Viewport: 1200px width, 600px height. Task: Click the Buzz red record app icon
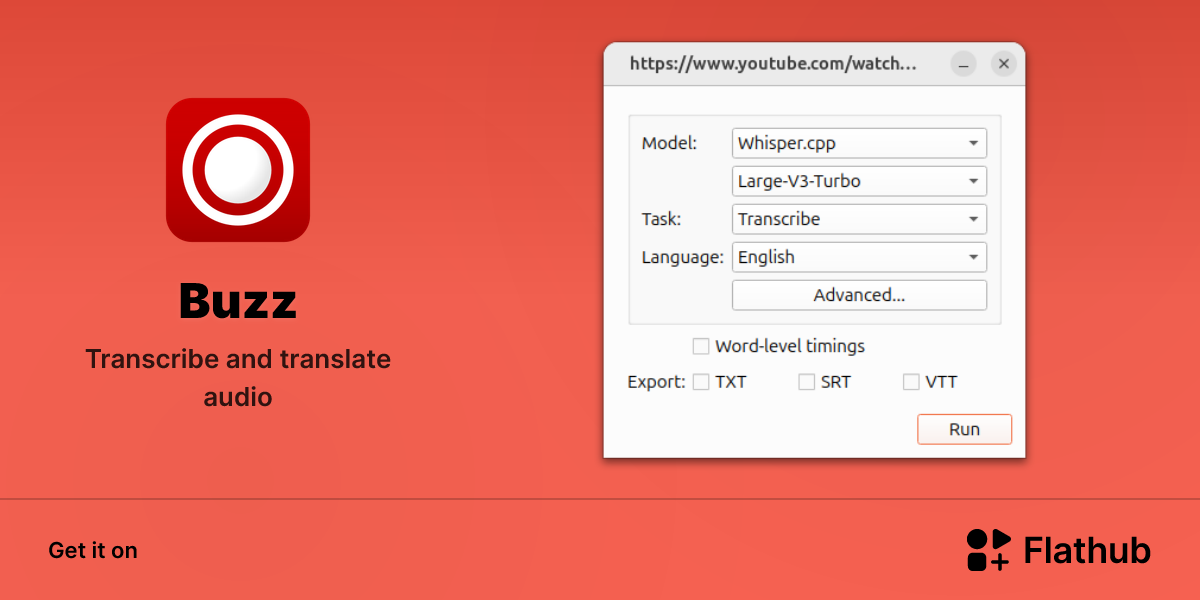(238, 170)
